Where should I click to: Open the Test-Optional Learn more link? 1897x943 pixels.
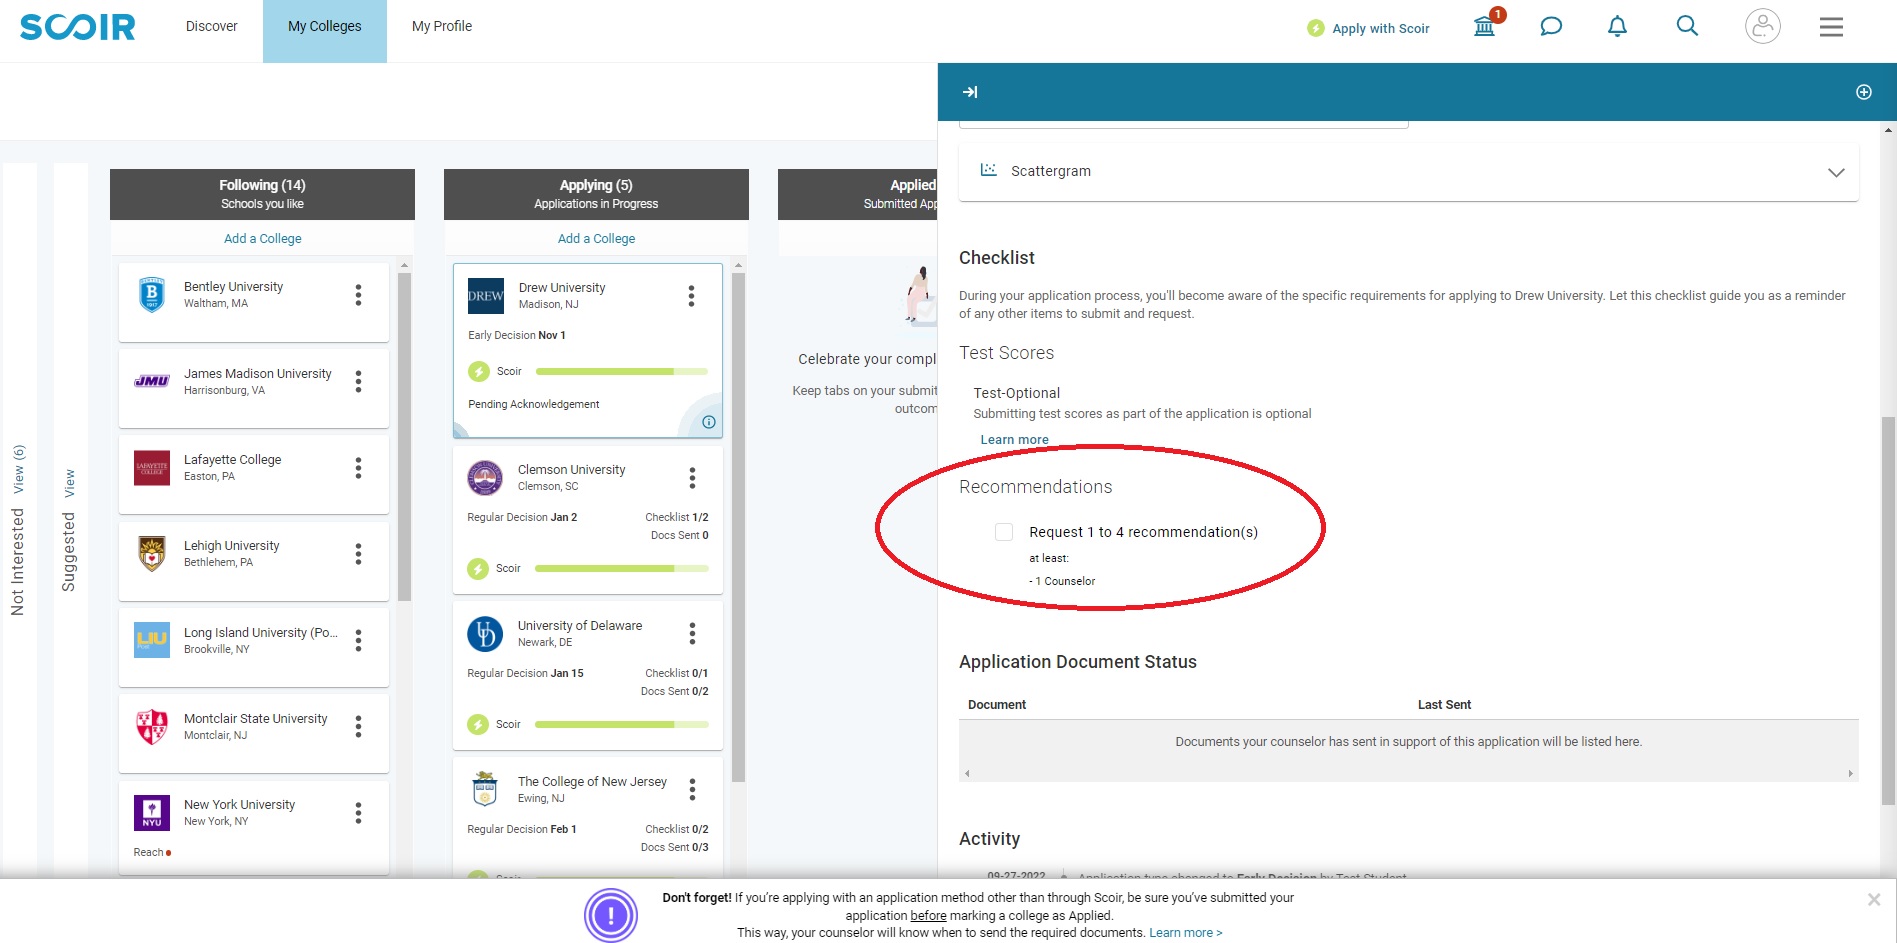tap(1014, 440)
